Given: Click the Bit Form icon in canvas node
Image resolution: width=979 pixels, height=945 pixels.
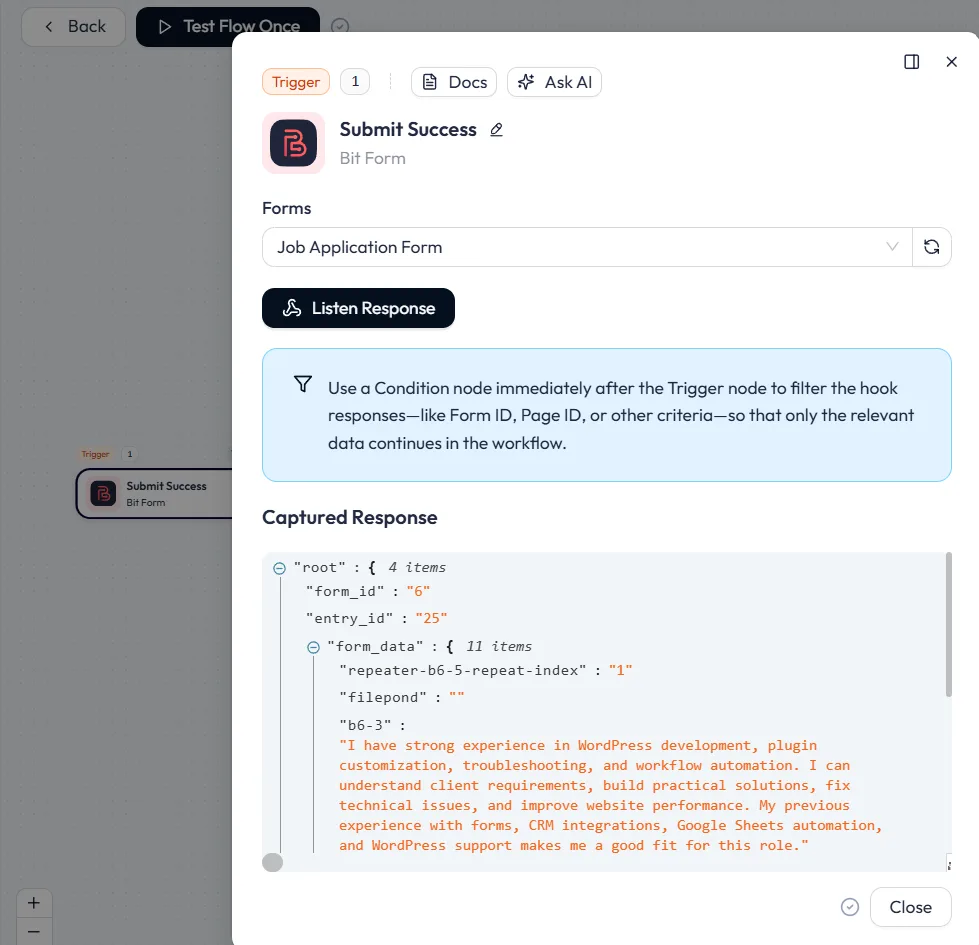Looking at the screenshot, I should (103, 493).
